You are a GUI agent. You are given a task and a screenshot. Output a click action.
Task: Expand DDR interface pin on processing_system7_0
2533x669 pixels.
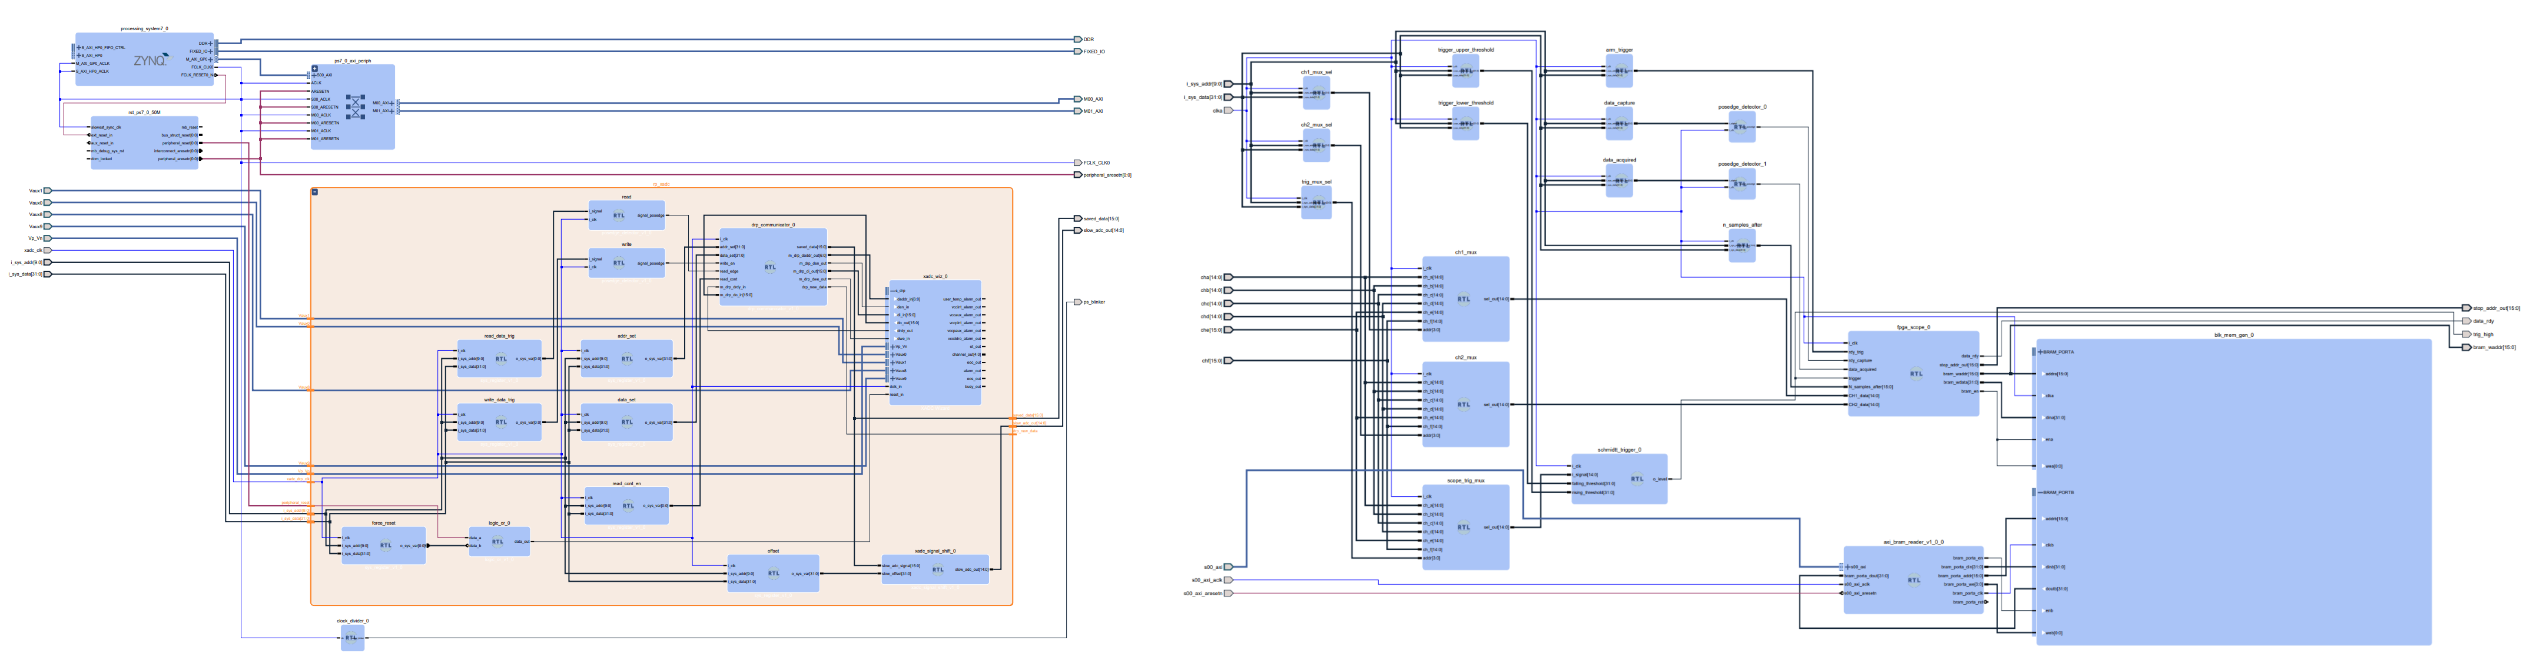213,43
